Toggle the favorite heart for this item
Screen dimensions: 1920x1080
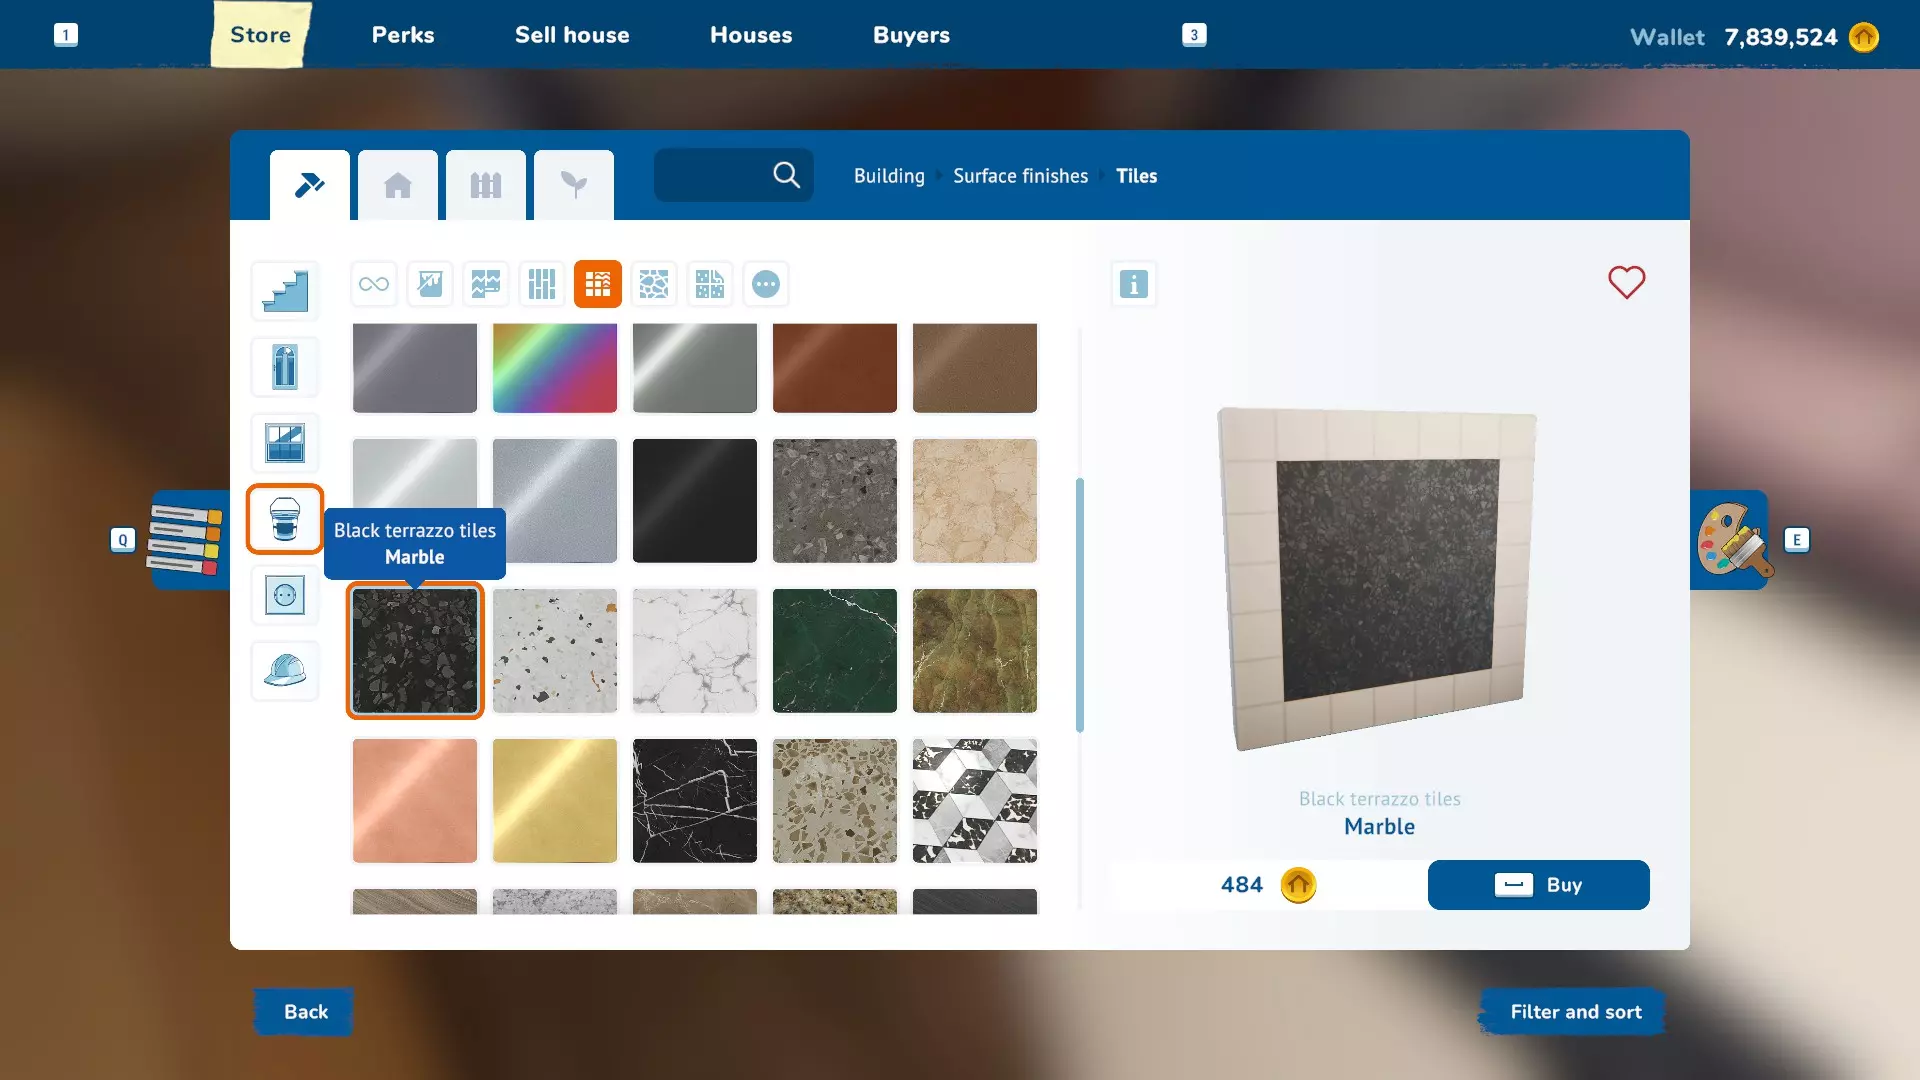pyautogui.click(x=1626, y=282)
